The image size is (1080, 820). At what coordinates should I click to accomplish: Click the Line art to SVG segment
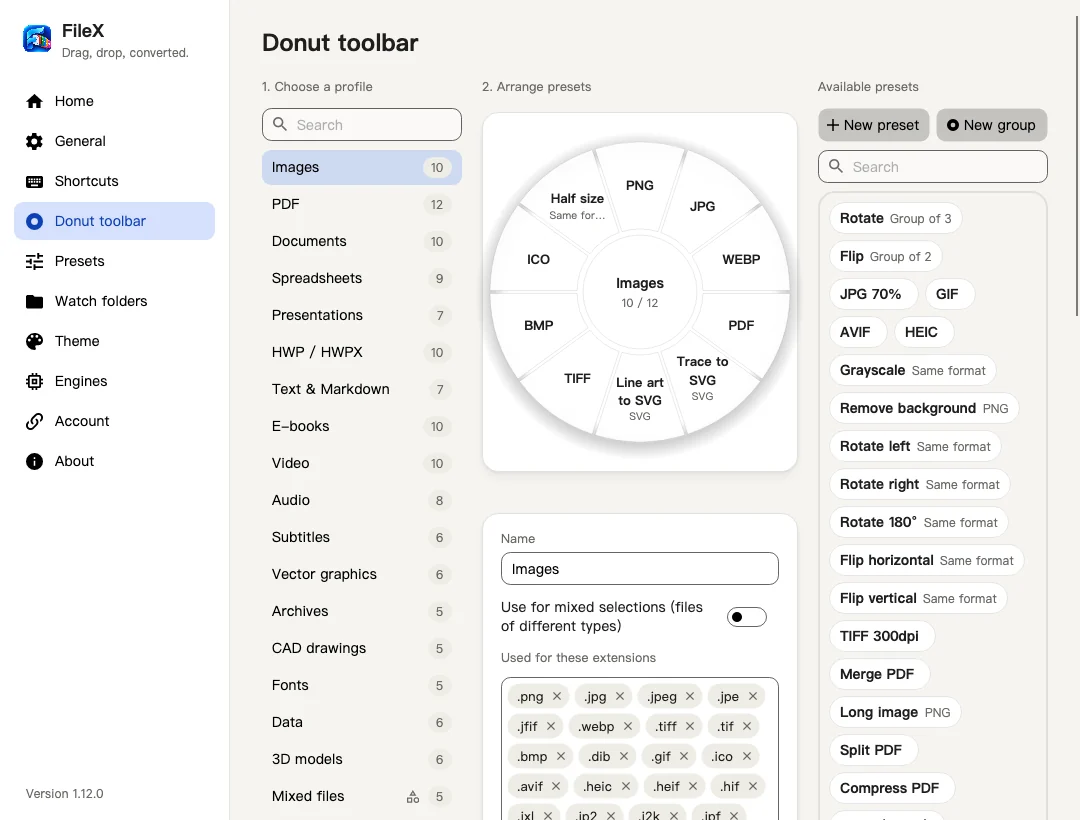tap(640, 399)
